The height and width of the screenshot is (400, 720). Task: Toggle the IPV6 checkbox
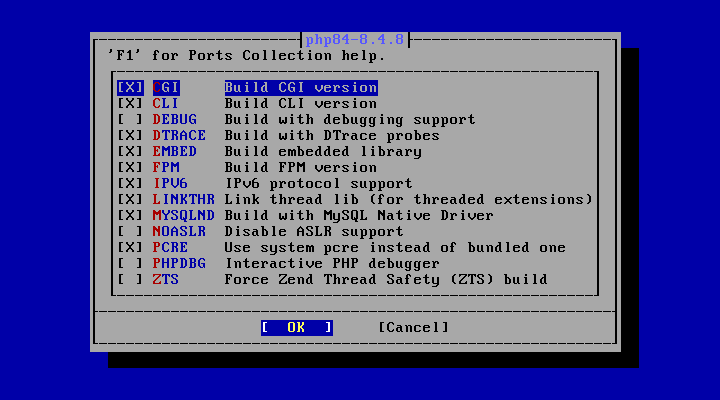click(130, 183)
